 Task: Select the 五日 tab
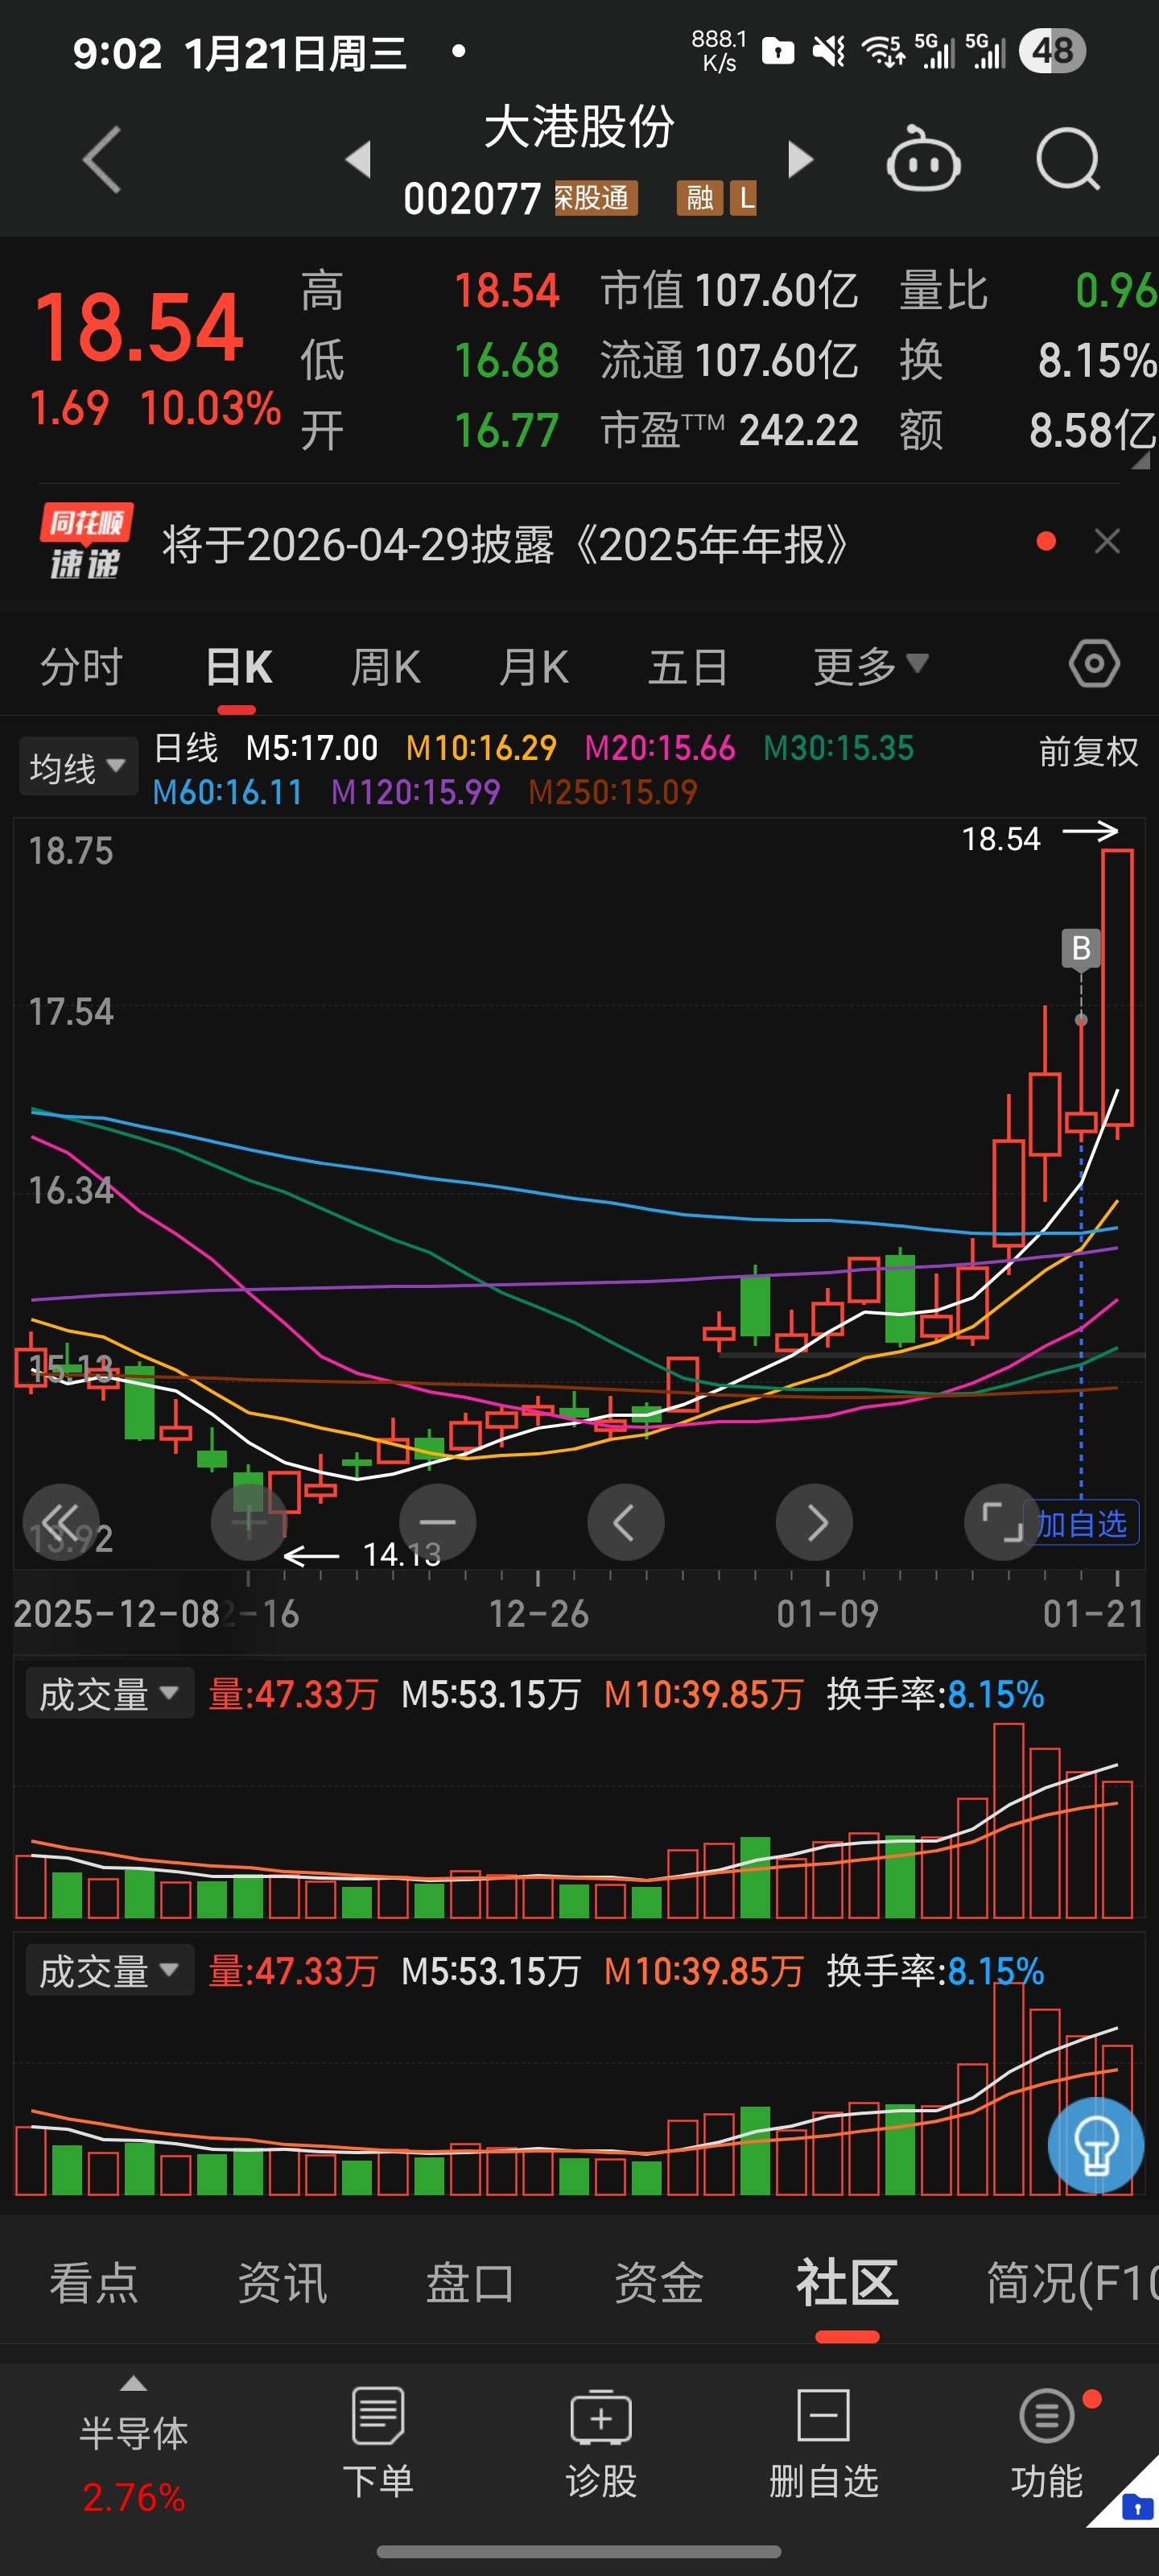pyautogui.click(x=687, y=666)
